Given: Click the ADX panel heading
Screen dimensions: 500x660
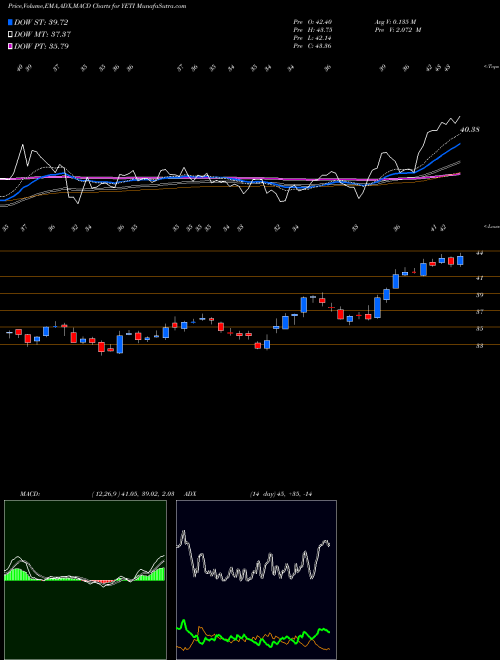Looking at the screenshot, I should (190, 494).
